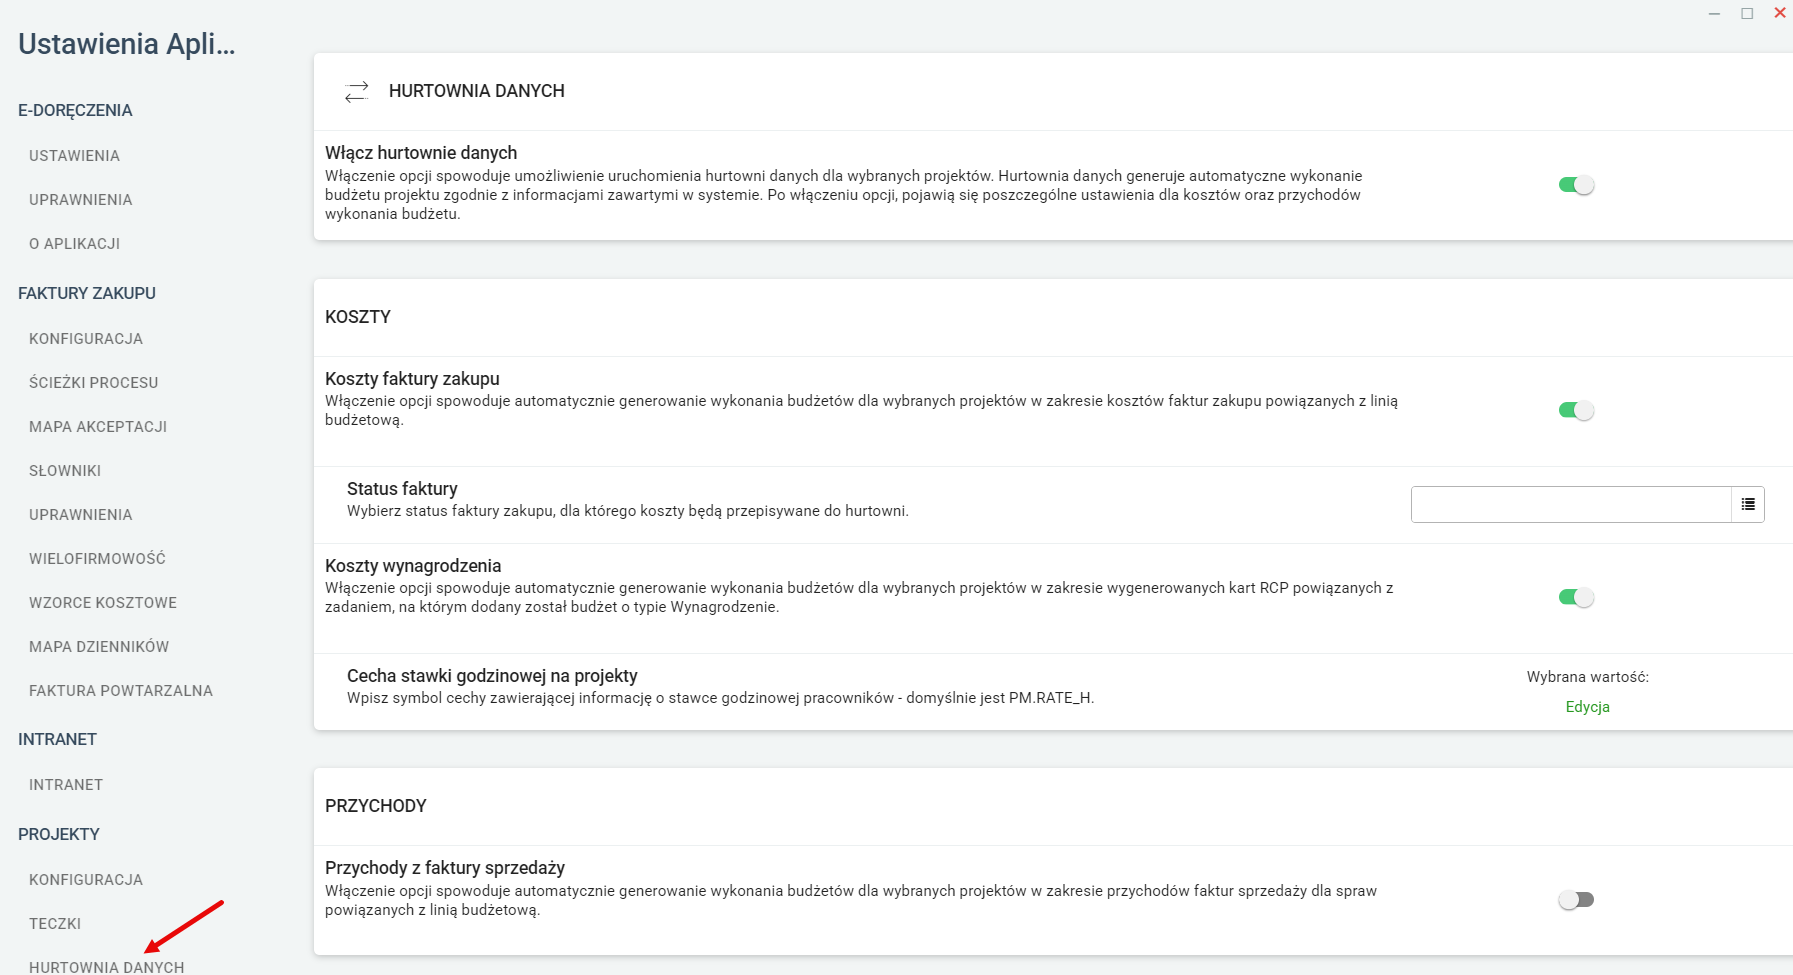The height and width of the screenshot is (975, 1793).
Task: Go to TECZKI under Projekty
Action: pos(55,924)
